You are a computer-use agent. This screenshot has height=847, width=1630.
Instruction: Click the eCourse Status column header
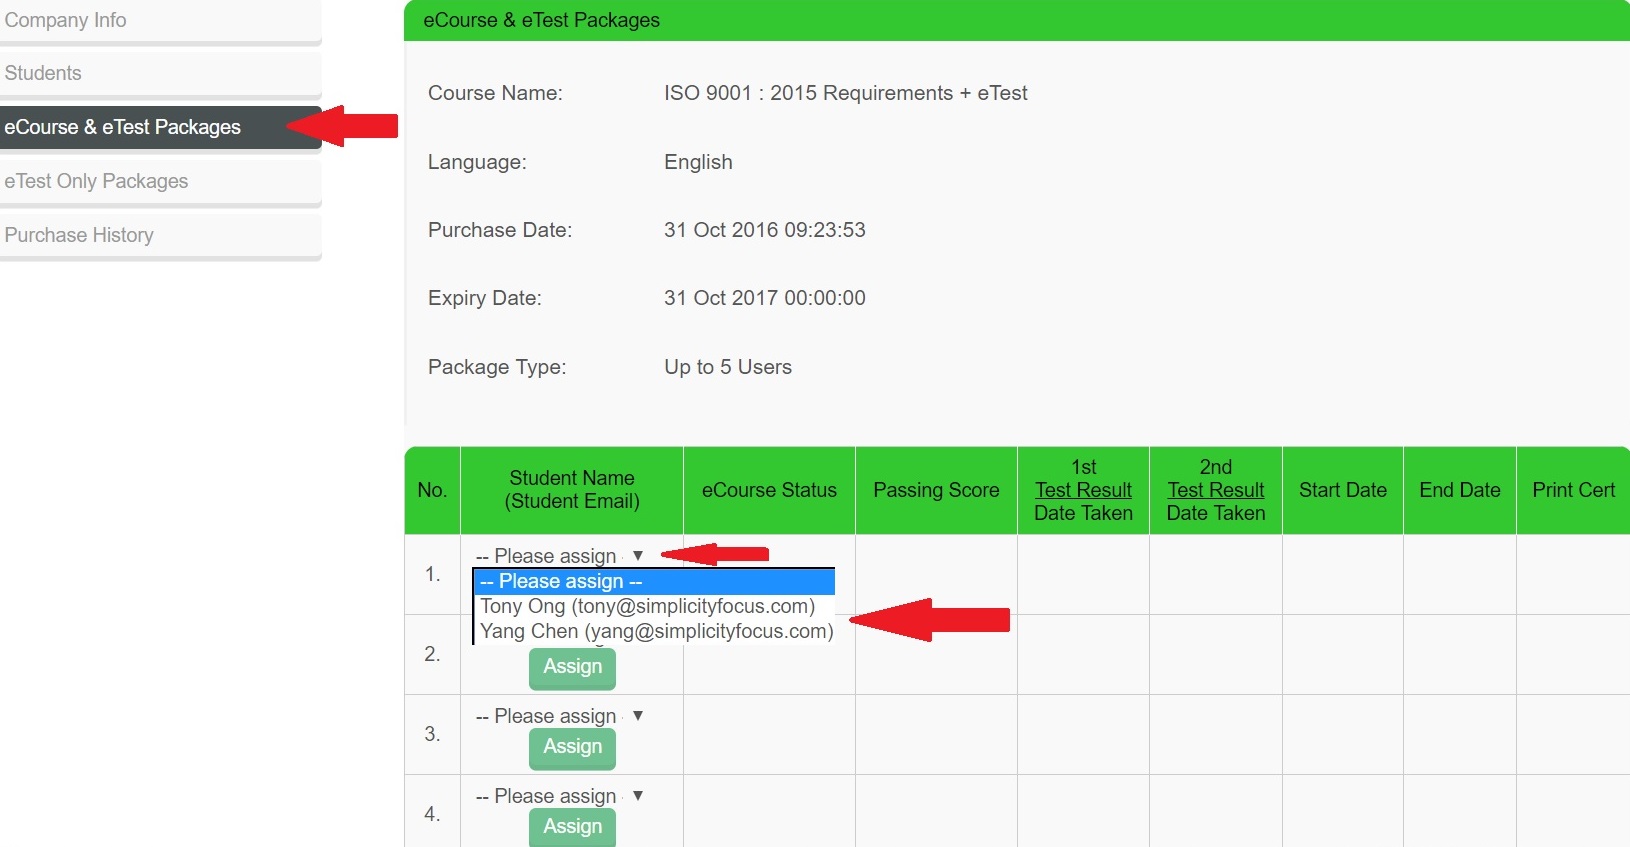point(769,490)
